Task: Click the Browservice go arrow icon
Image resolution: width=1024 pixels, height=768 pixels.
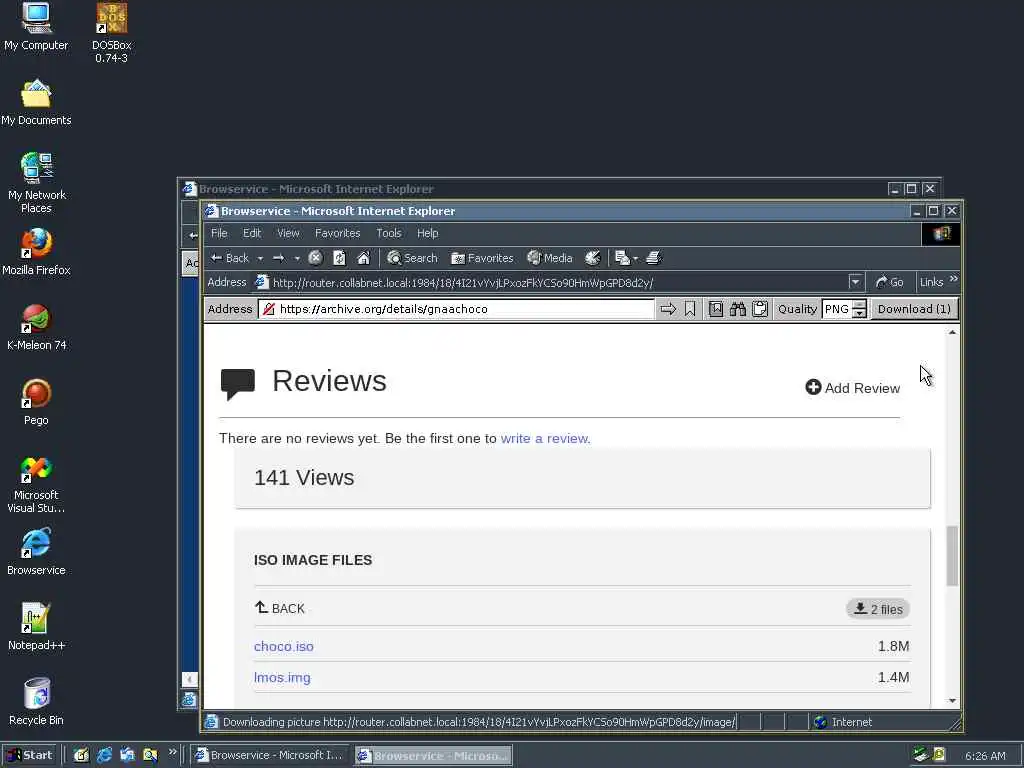Action: coord(667,309)
